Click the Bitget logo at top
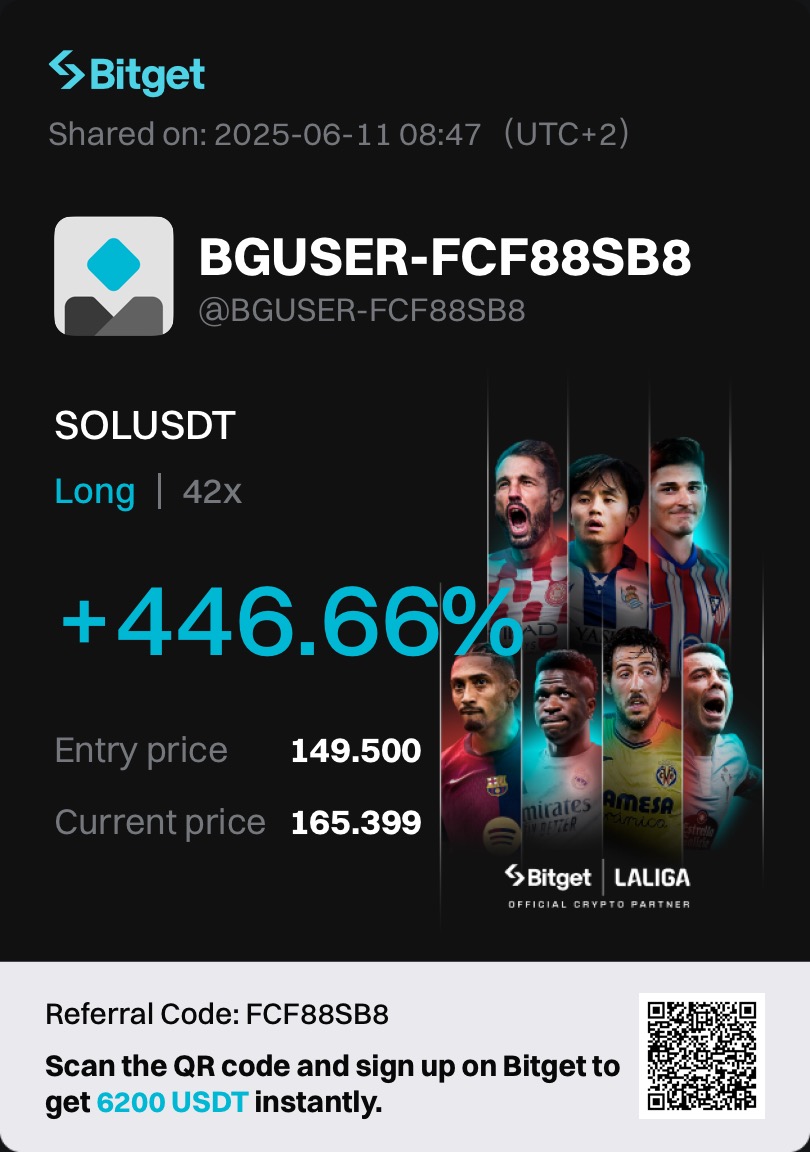This screenshot has width=810, height=1152. coord(126,73)
